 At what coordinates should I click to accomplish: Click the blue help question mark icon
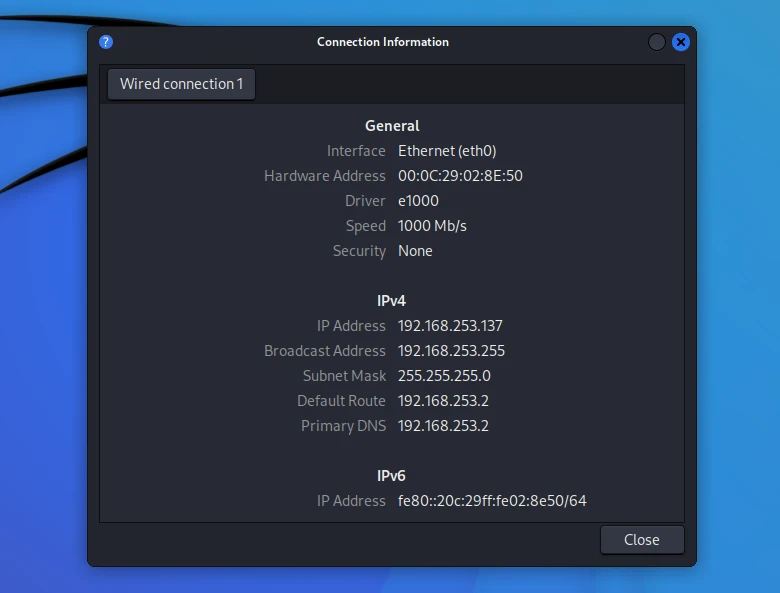tap(106, 42)
